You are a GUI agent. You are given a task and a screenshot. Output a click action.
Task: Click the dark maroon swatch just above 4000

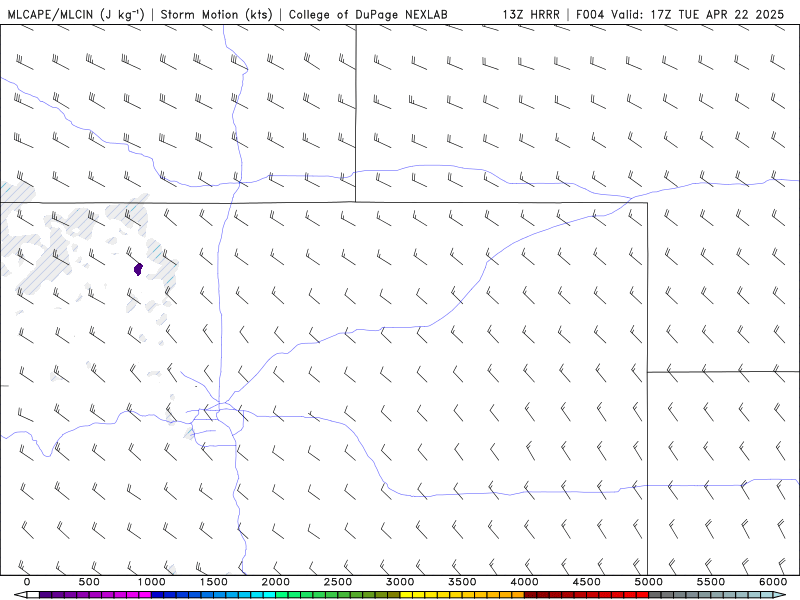point(531,594)
